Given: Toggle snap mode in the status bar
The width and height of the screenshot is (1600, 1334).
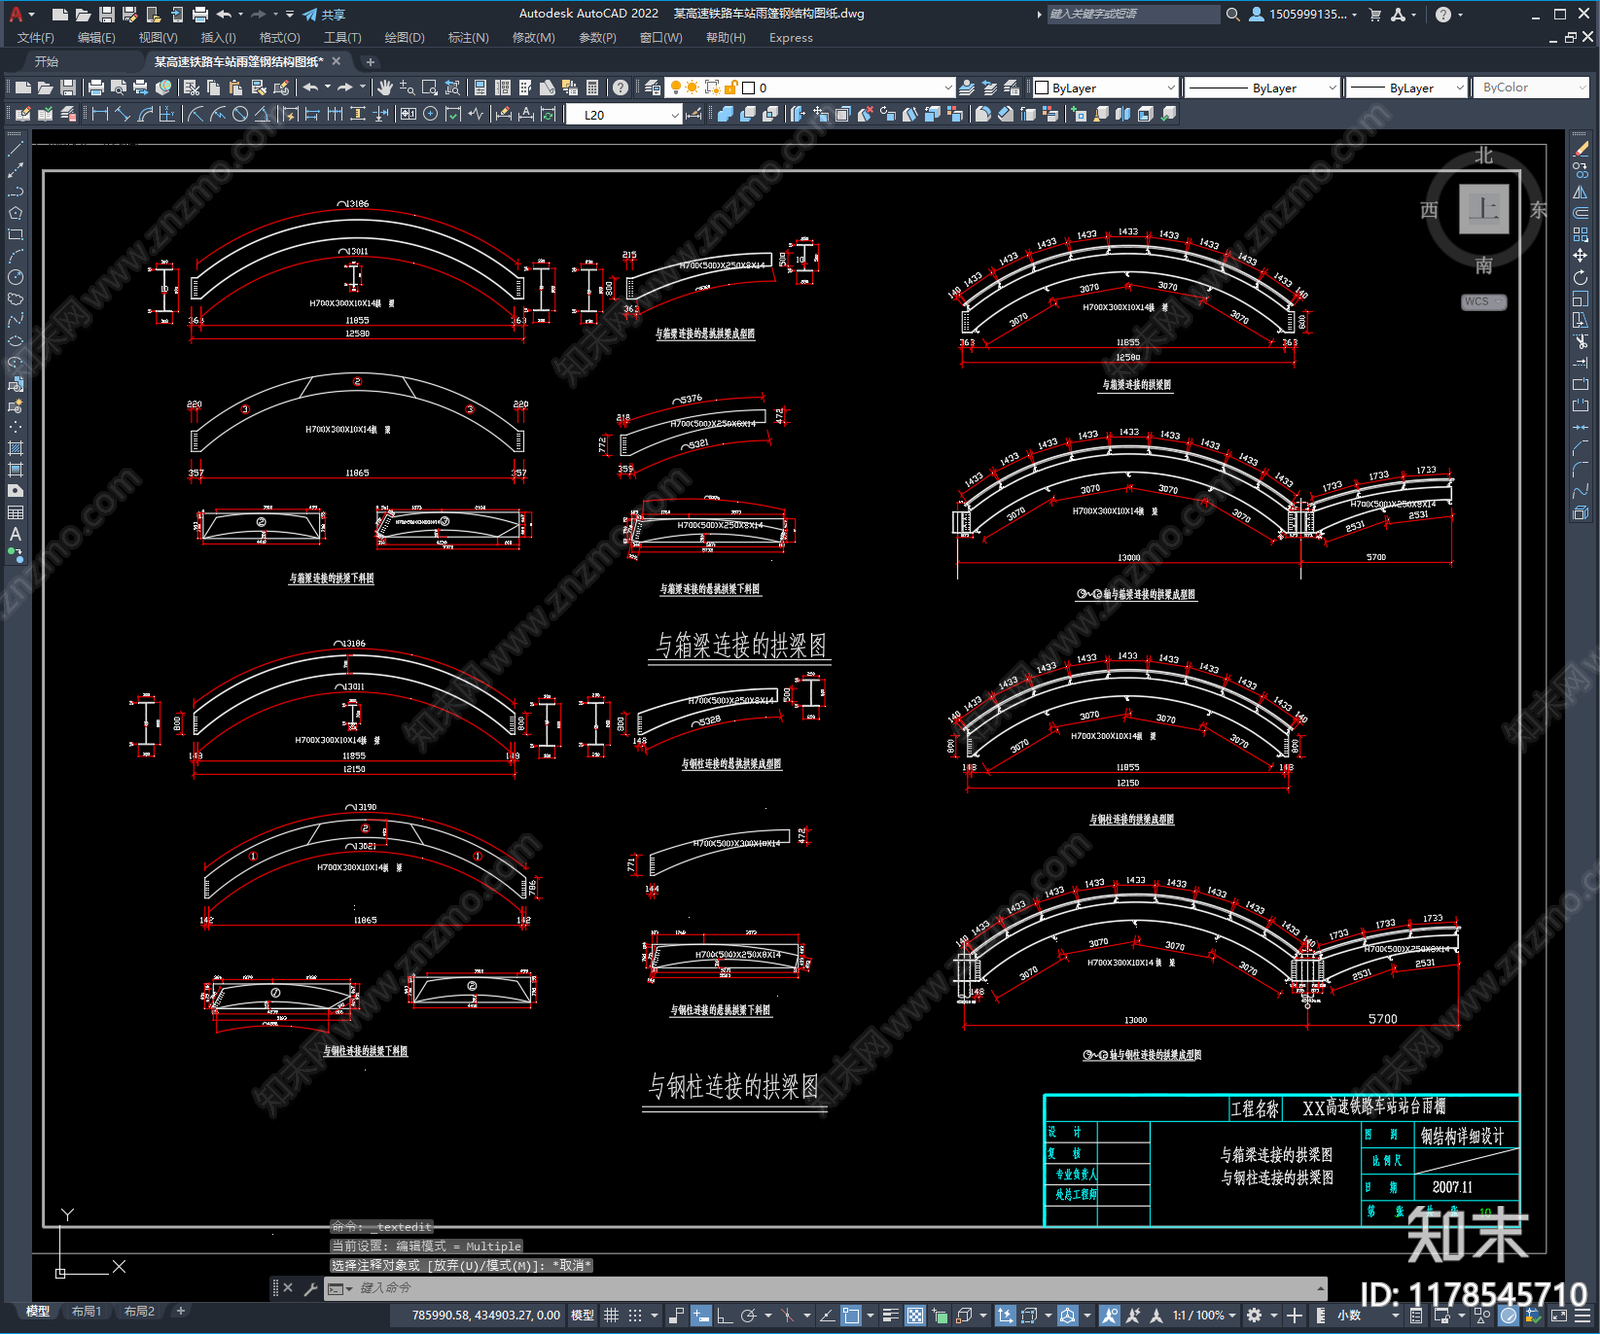Looking at the screenshot, I should point(635,1315).
